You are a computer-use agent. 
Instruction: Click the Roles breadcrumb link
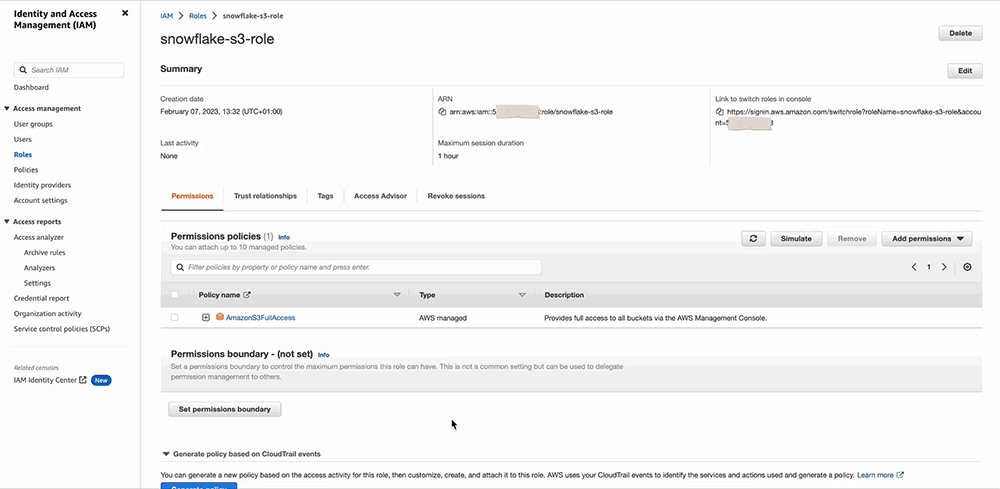(198, 16)
